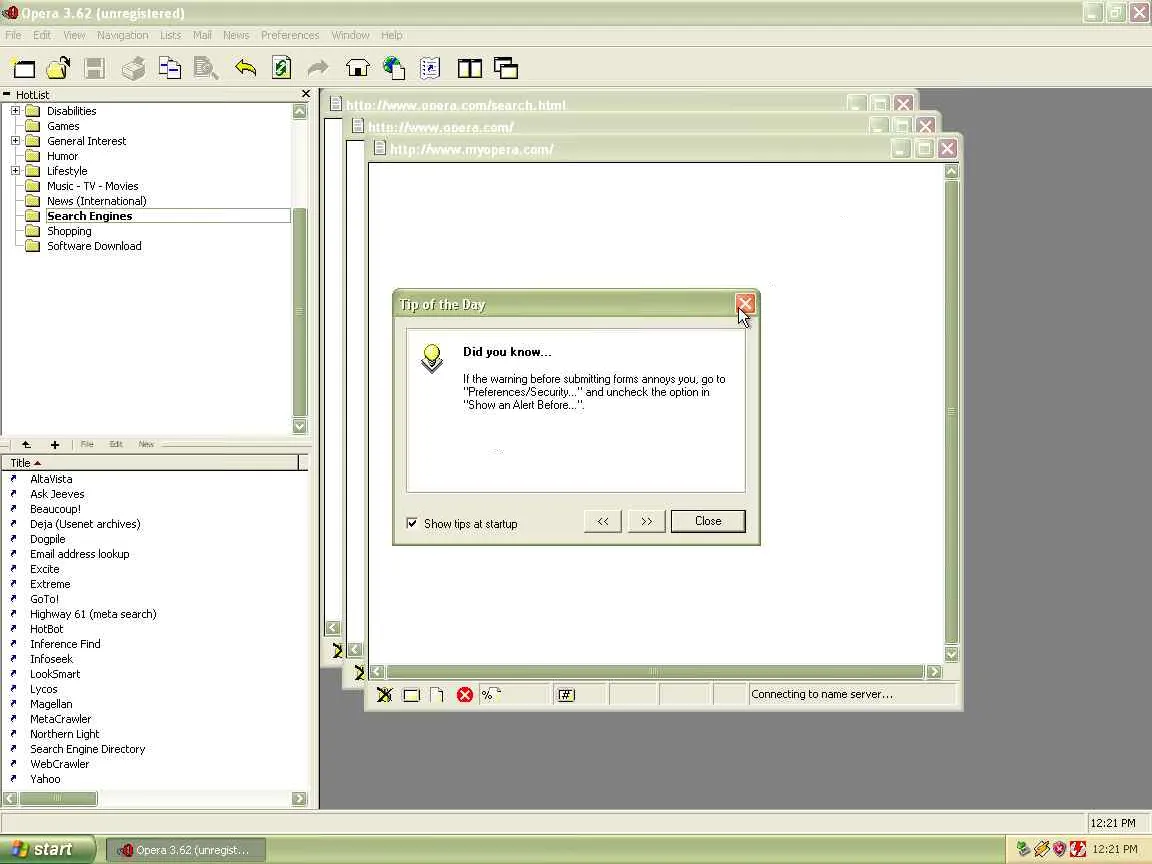Click the Find in page magnifier icon

[x=206, y=68]
